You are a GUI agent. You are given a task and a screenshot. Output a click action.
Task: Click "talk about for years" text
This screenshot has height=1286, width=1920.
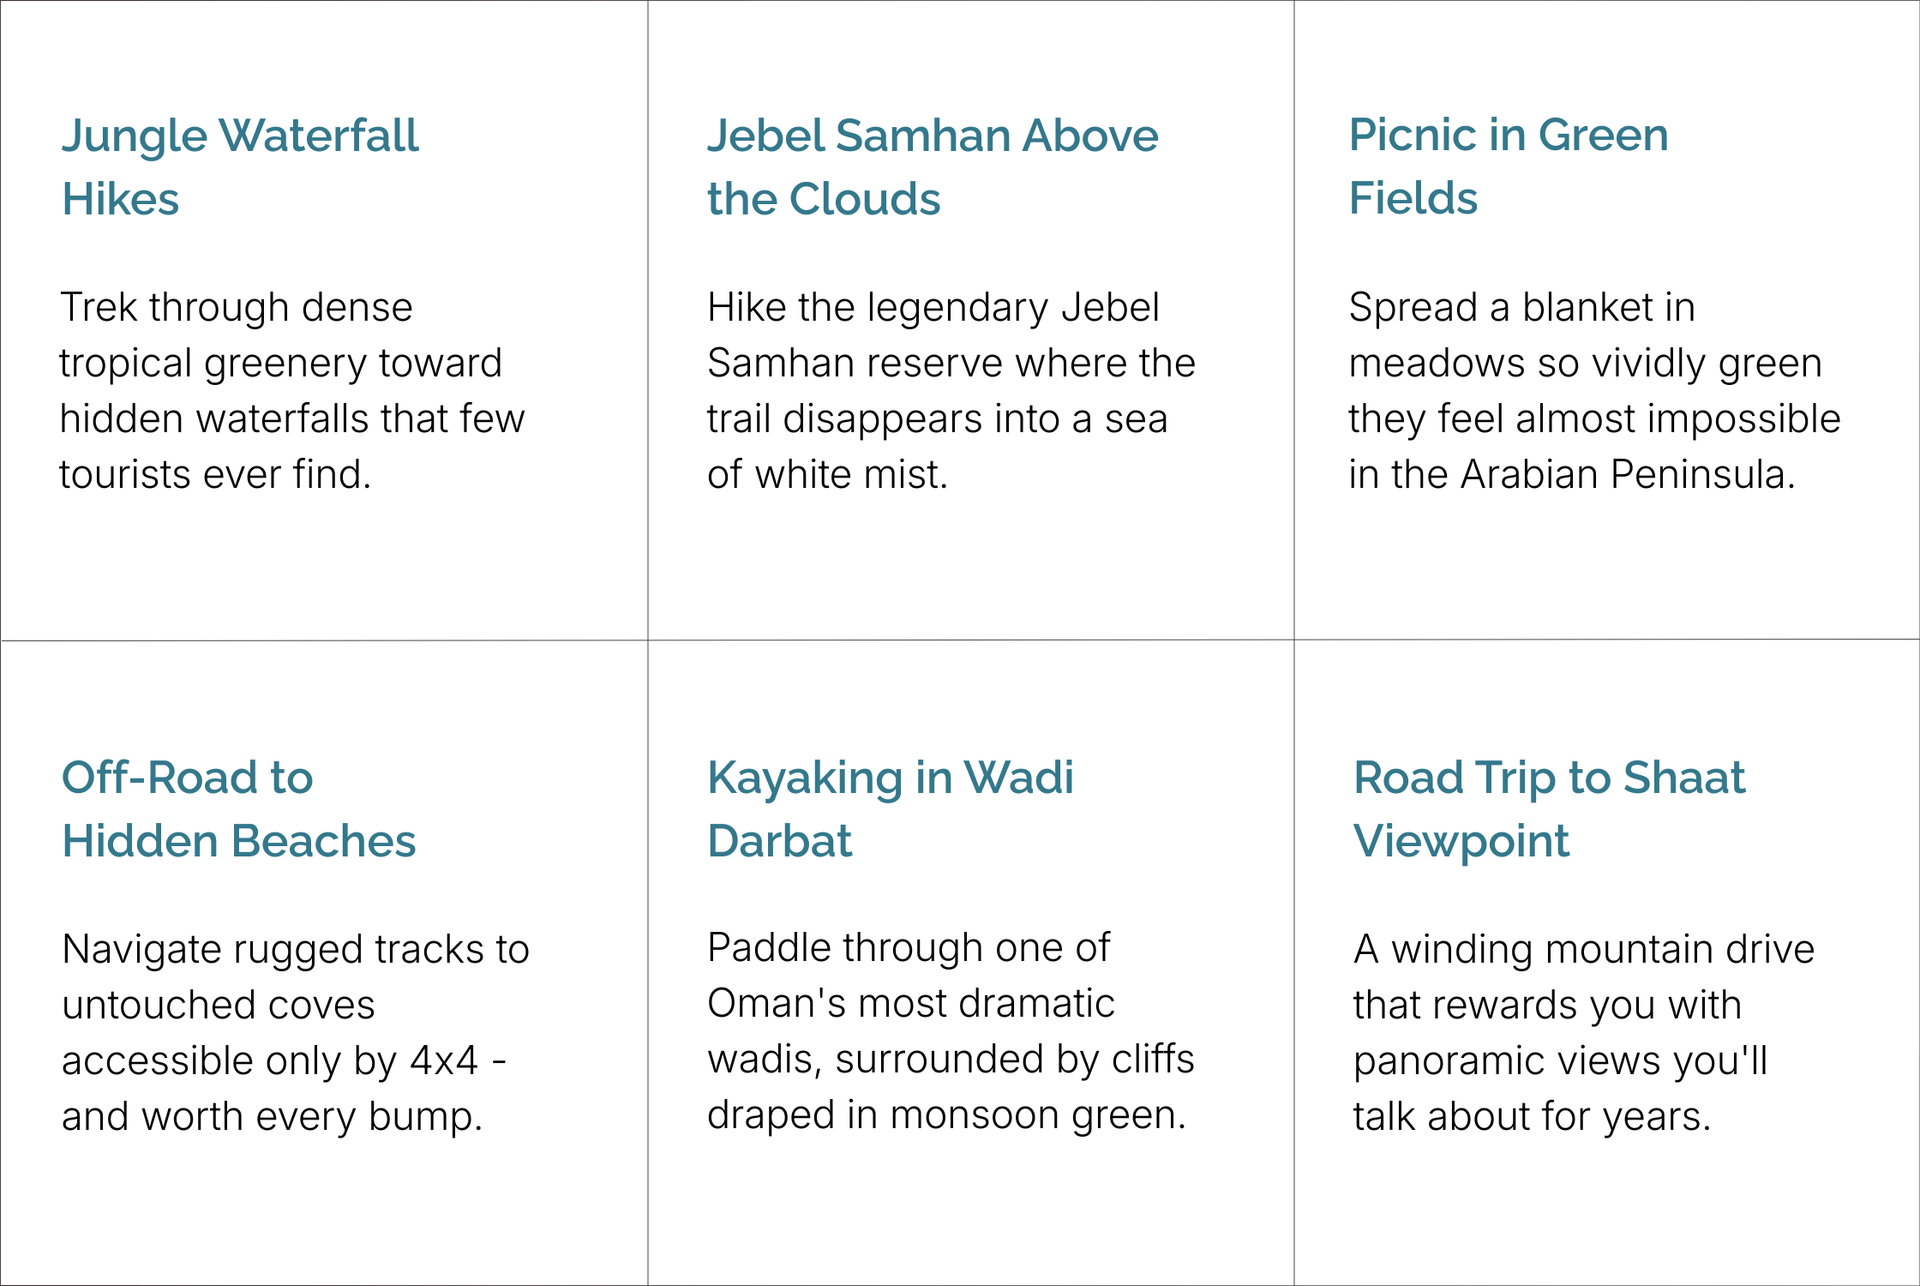pyautogui.click(x=1530, y=1117)
